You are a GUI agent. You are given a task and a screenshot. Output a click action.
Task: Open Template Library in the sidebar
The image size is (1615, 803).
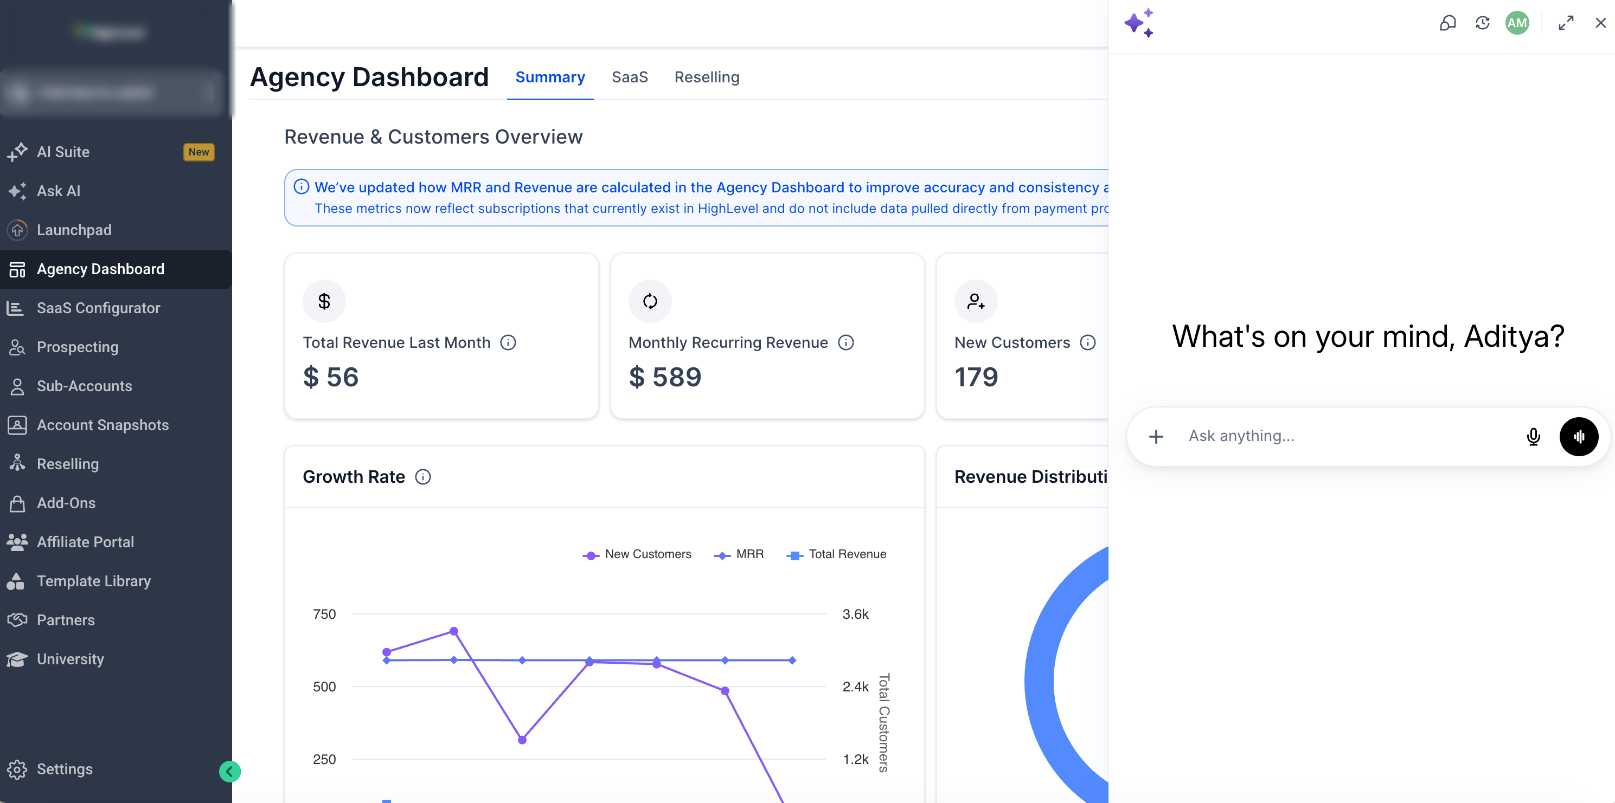116,581
